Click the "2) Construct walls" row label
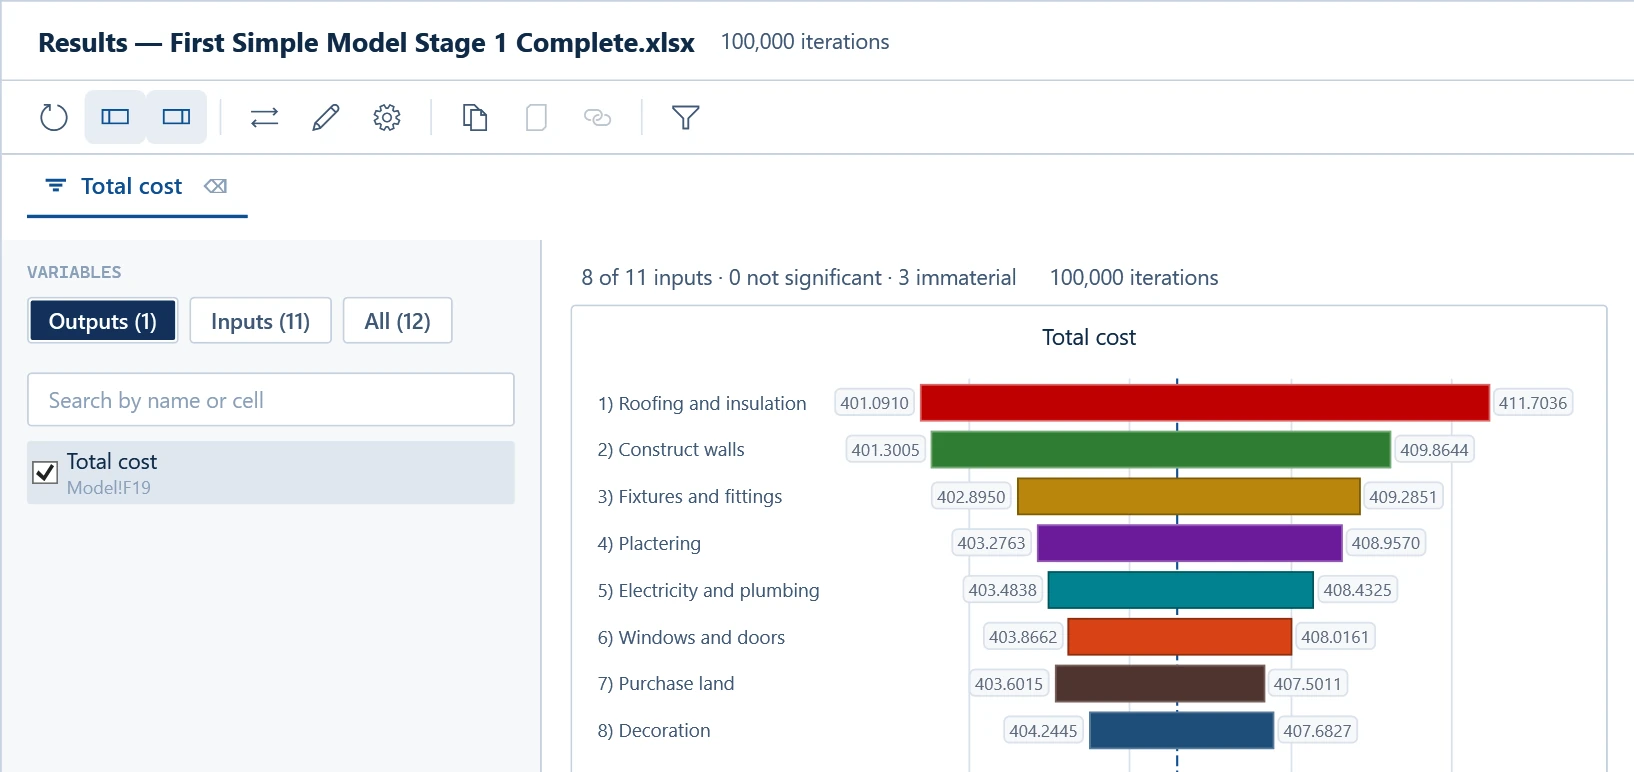 pos(671,450)
